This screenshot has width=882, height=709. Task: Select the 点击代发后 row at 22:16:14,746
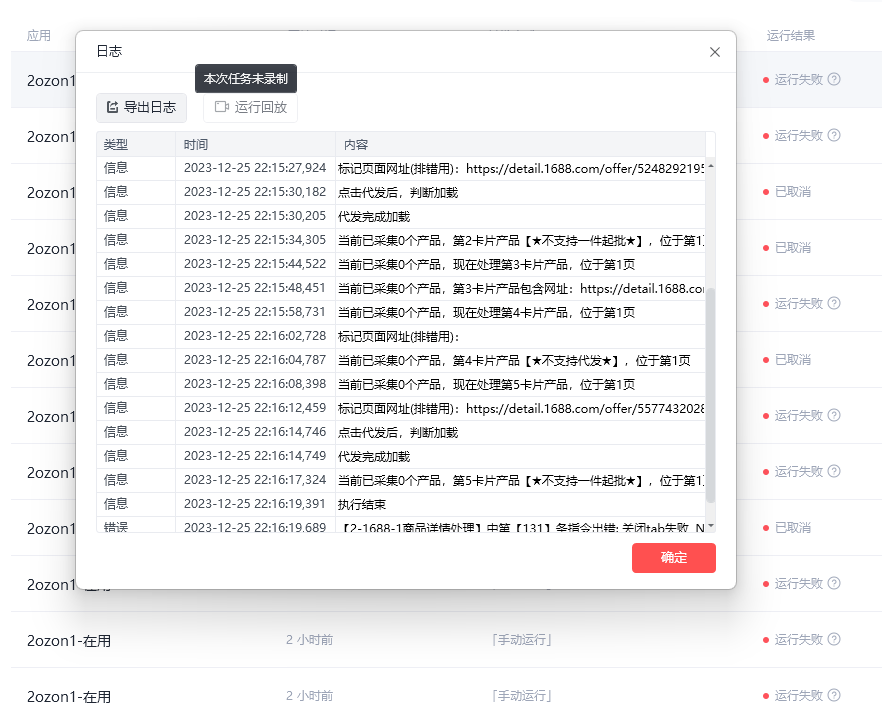point(401,432)
